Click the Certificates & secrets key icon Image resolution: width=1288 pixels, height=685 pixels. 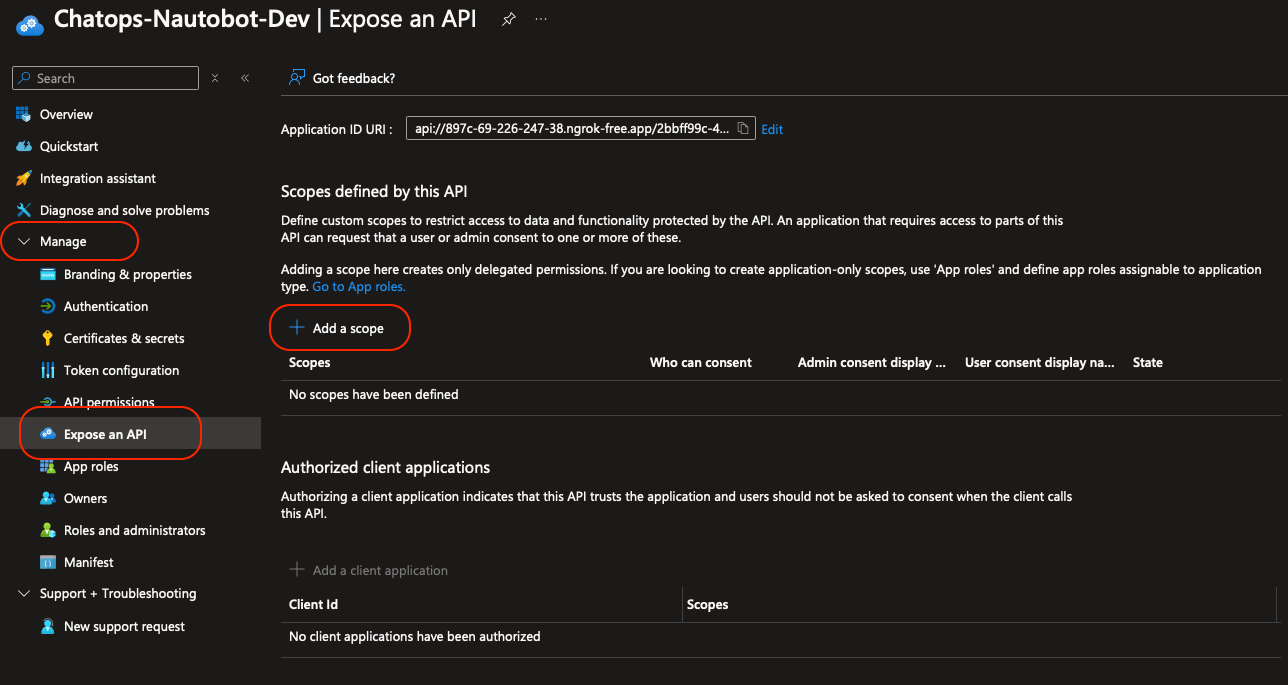point(47,338)
